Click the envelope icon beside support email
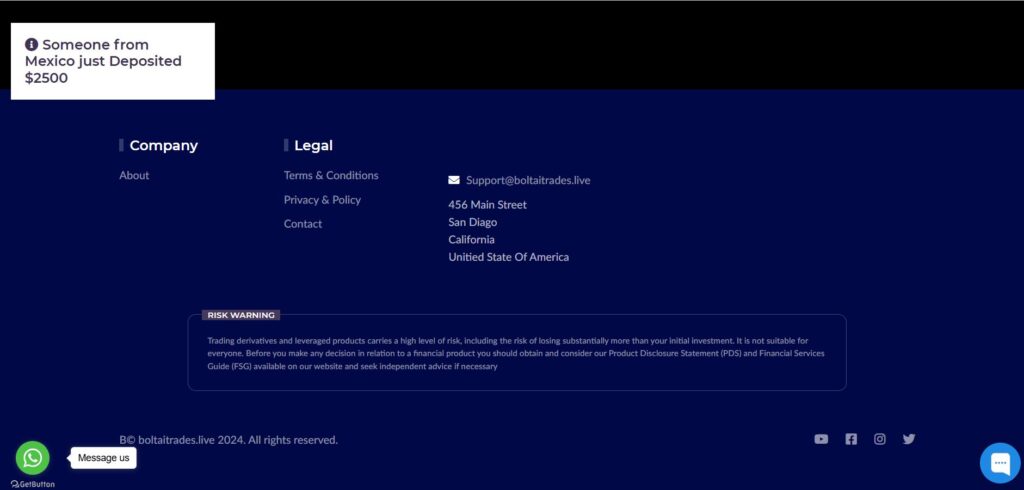Image resolution: width=1024 pixels, height=490 pixels. tap(454, 181)
